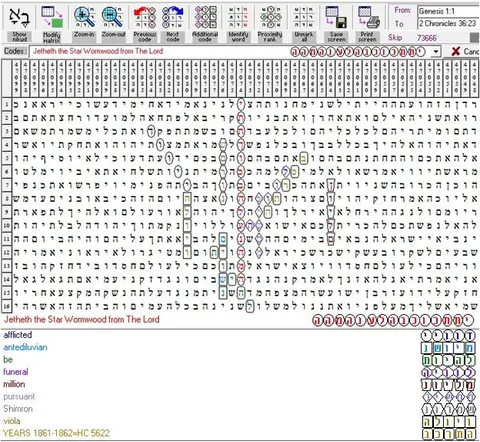Select matrix row number 16

tap(7, 306)
